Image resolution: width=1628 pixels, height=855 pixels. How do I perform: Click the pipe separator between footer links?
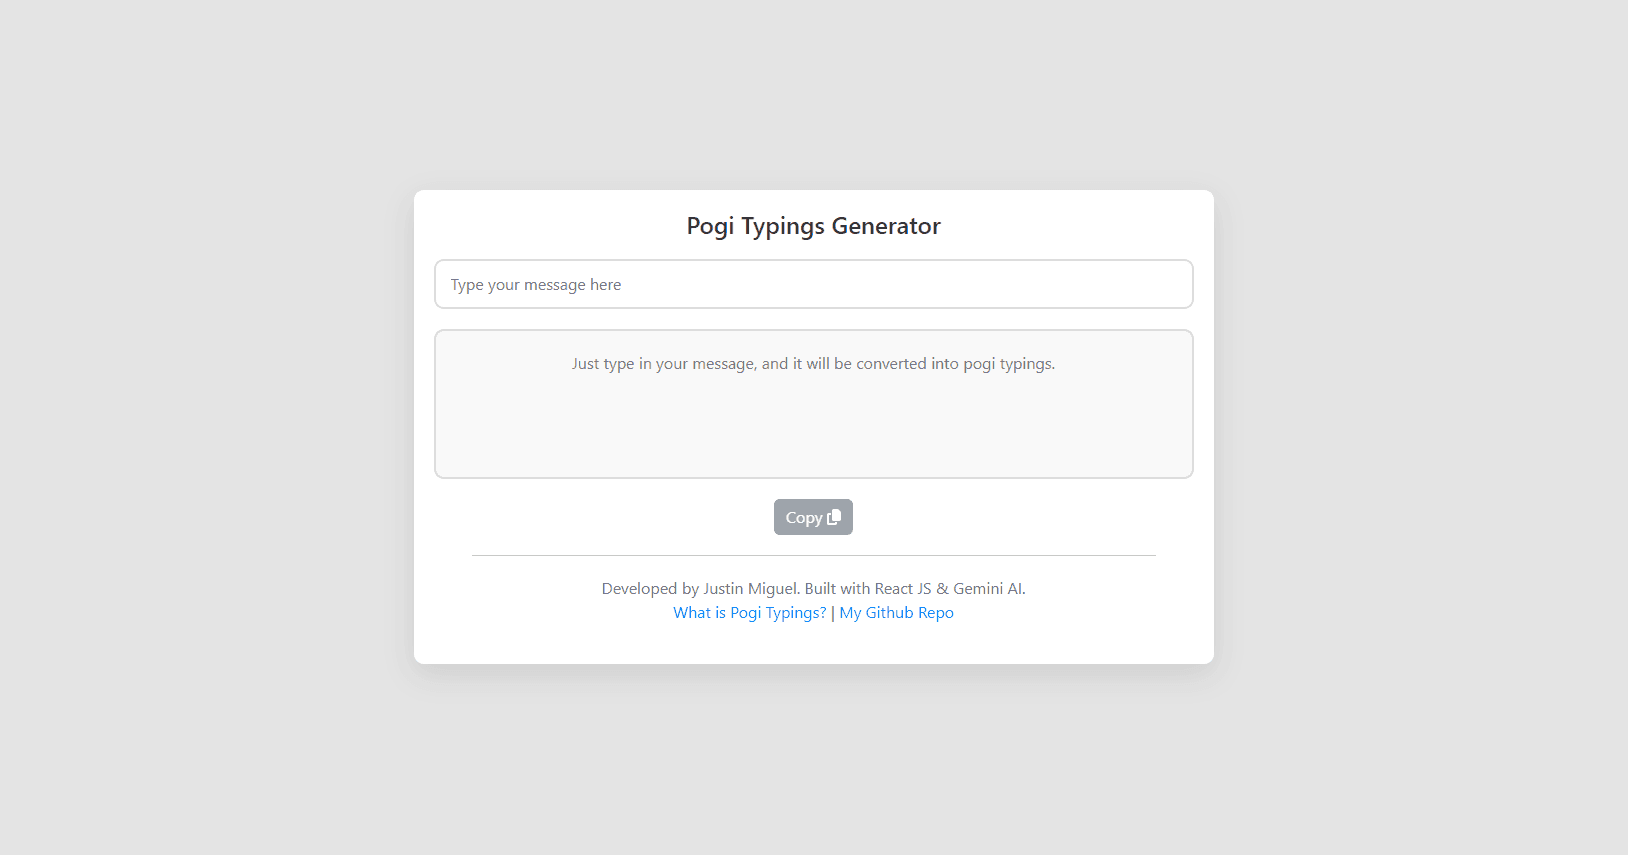pyautogui.click(x=833, y=613)
